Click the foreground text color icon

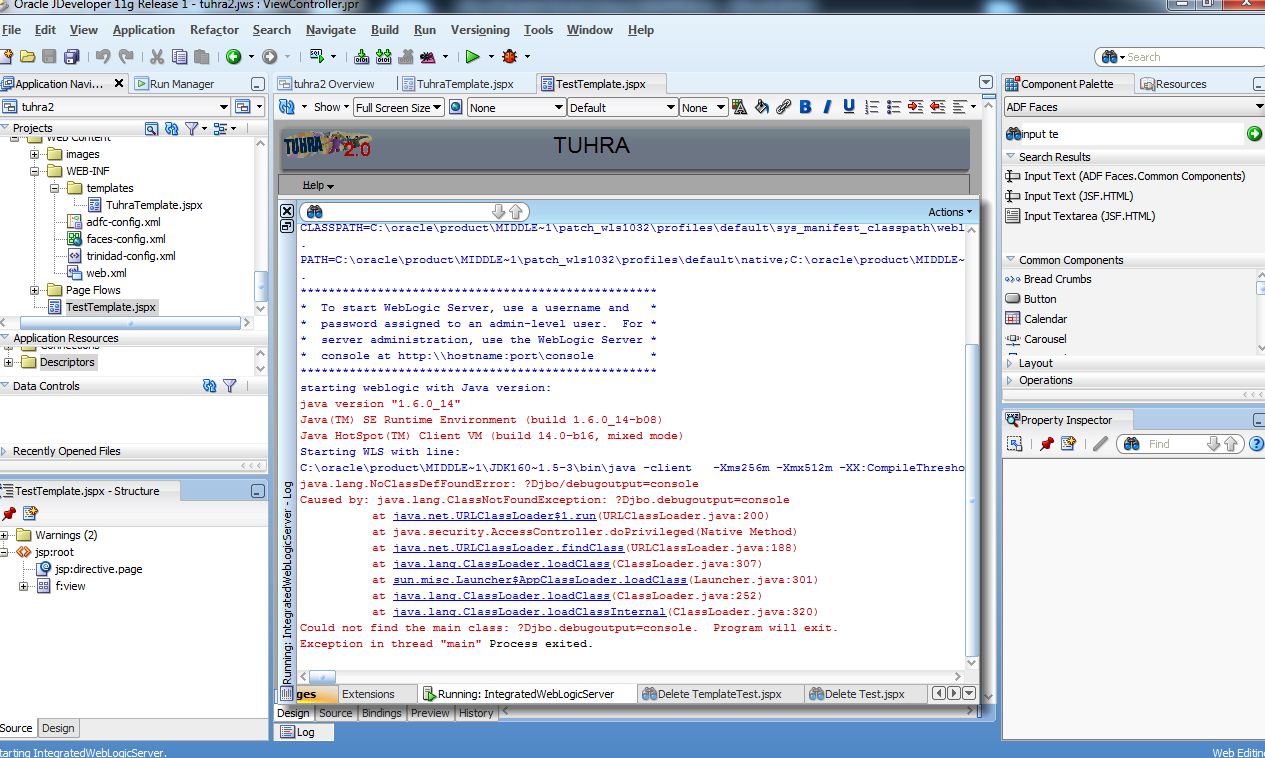(x=740, y=107)
